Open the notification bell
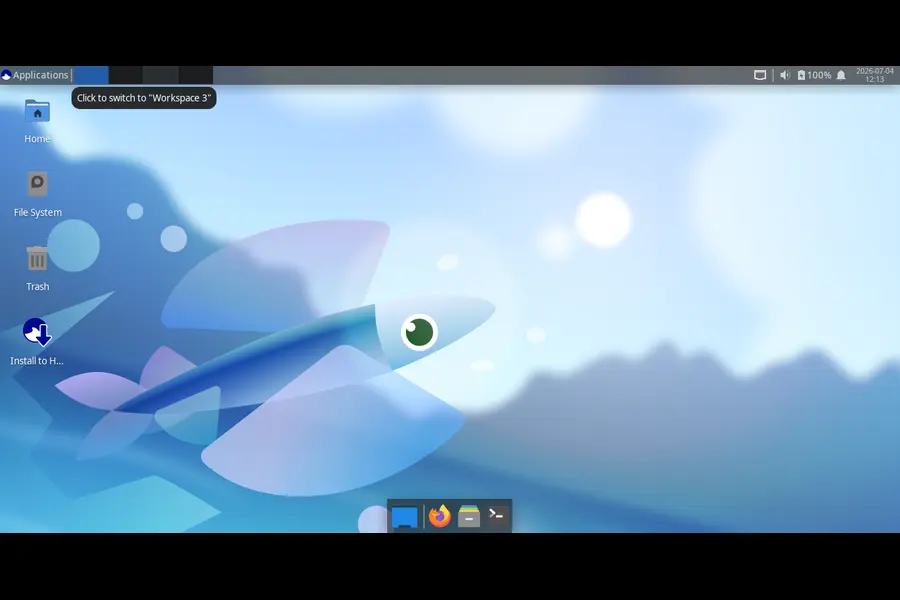900x600 pixels. point(841,75)
